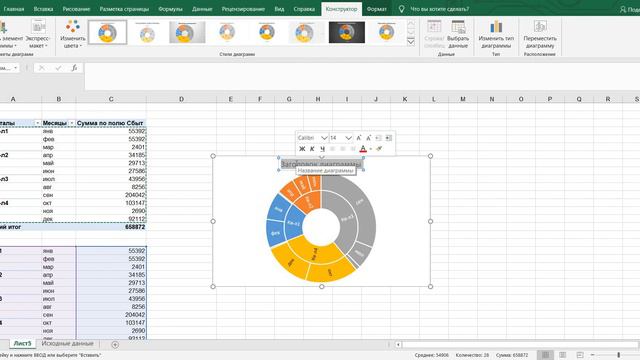Viewport: 640px width, 360px height.
Task: Click the red font color A button
Action: pyautogui.click(x=363, y=149)
